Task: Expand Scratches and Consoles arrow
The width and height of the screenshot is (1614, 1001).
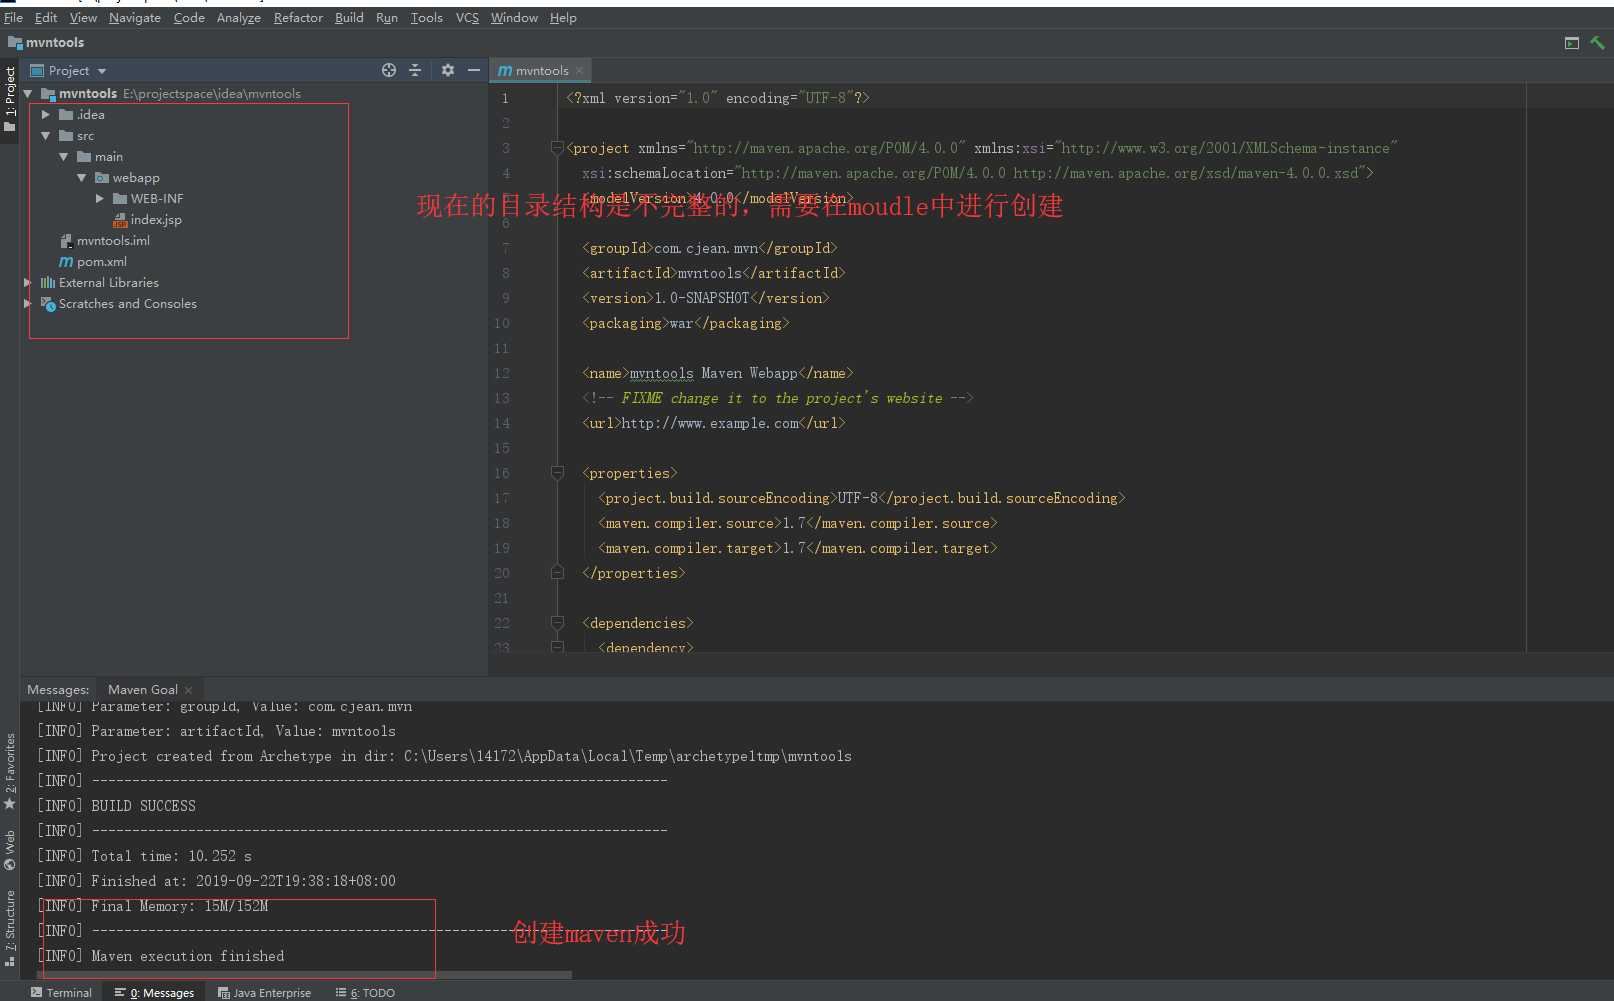Action: 28,304
